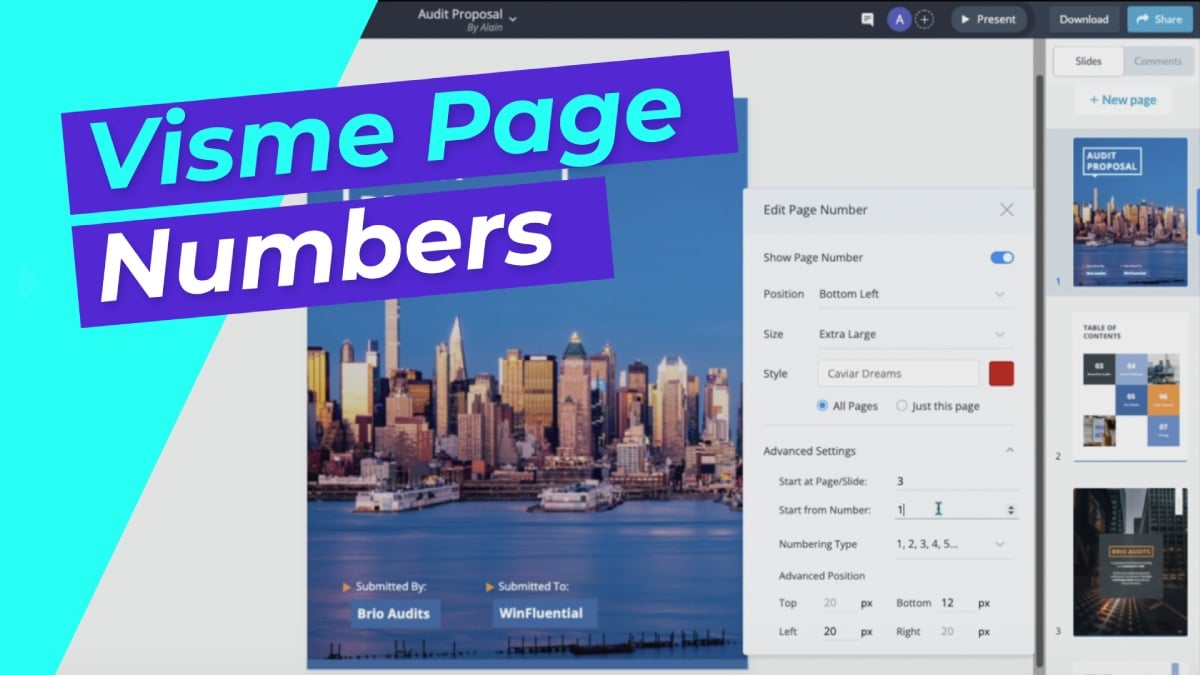The height and width of the screenshot is (675, 1200).
Task: Toggle the Show Page Number switch
Action: (x=1002, y=257)
